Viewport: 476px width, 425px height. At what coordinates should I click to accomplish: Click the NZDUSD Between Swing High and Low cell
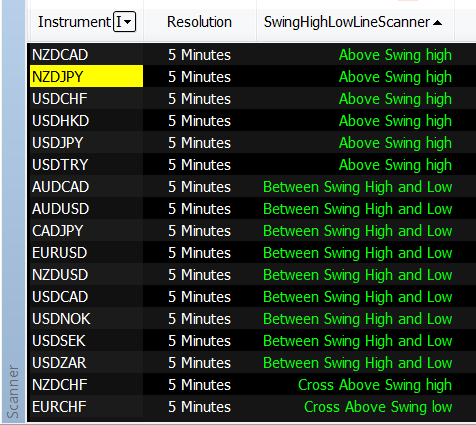[x=357, y=275]
